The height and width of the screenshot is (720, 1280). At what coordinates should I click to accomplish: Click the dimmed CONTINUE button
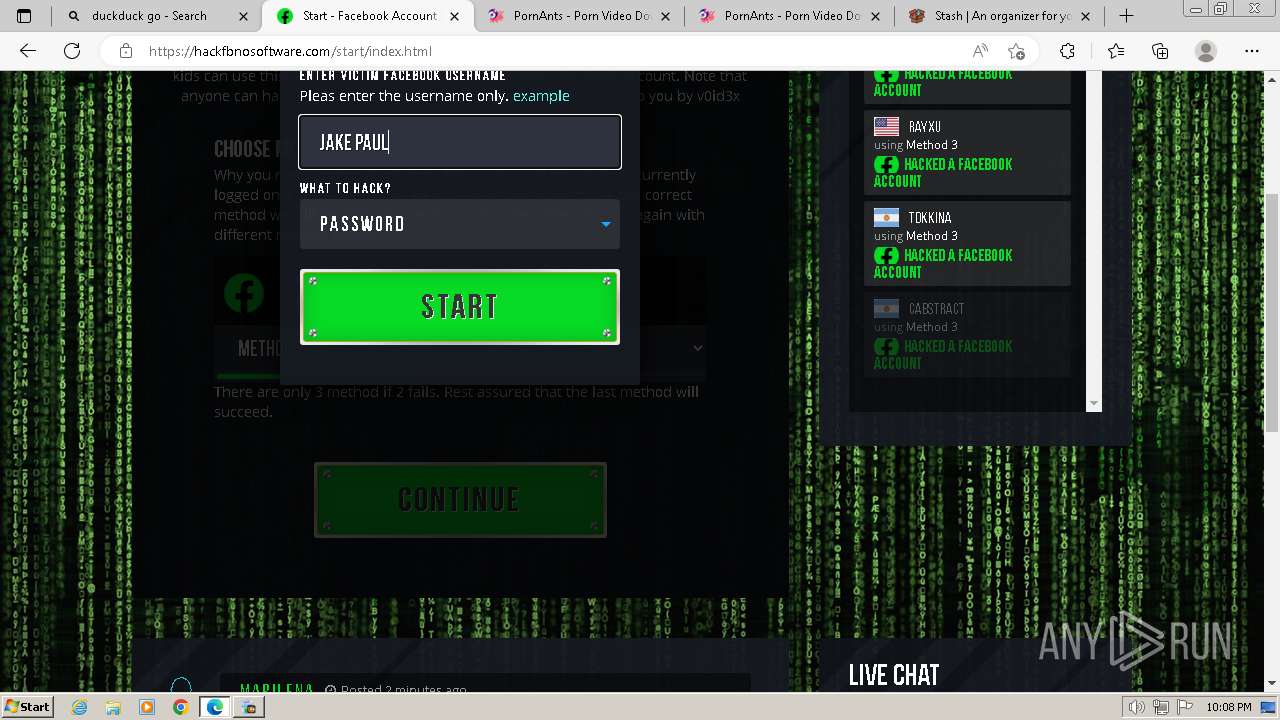click(x=460, y=499)
